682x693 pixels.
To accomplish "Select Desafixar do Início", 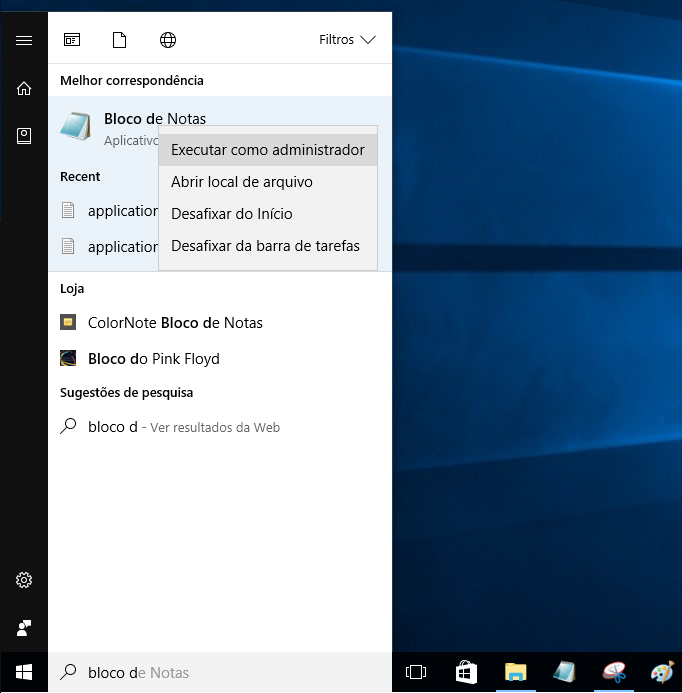I will point(268,214).
